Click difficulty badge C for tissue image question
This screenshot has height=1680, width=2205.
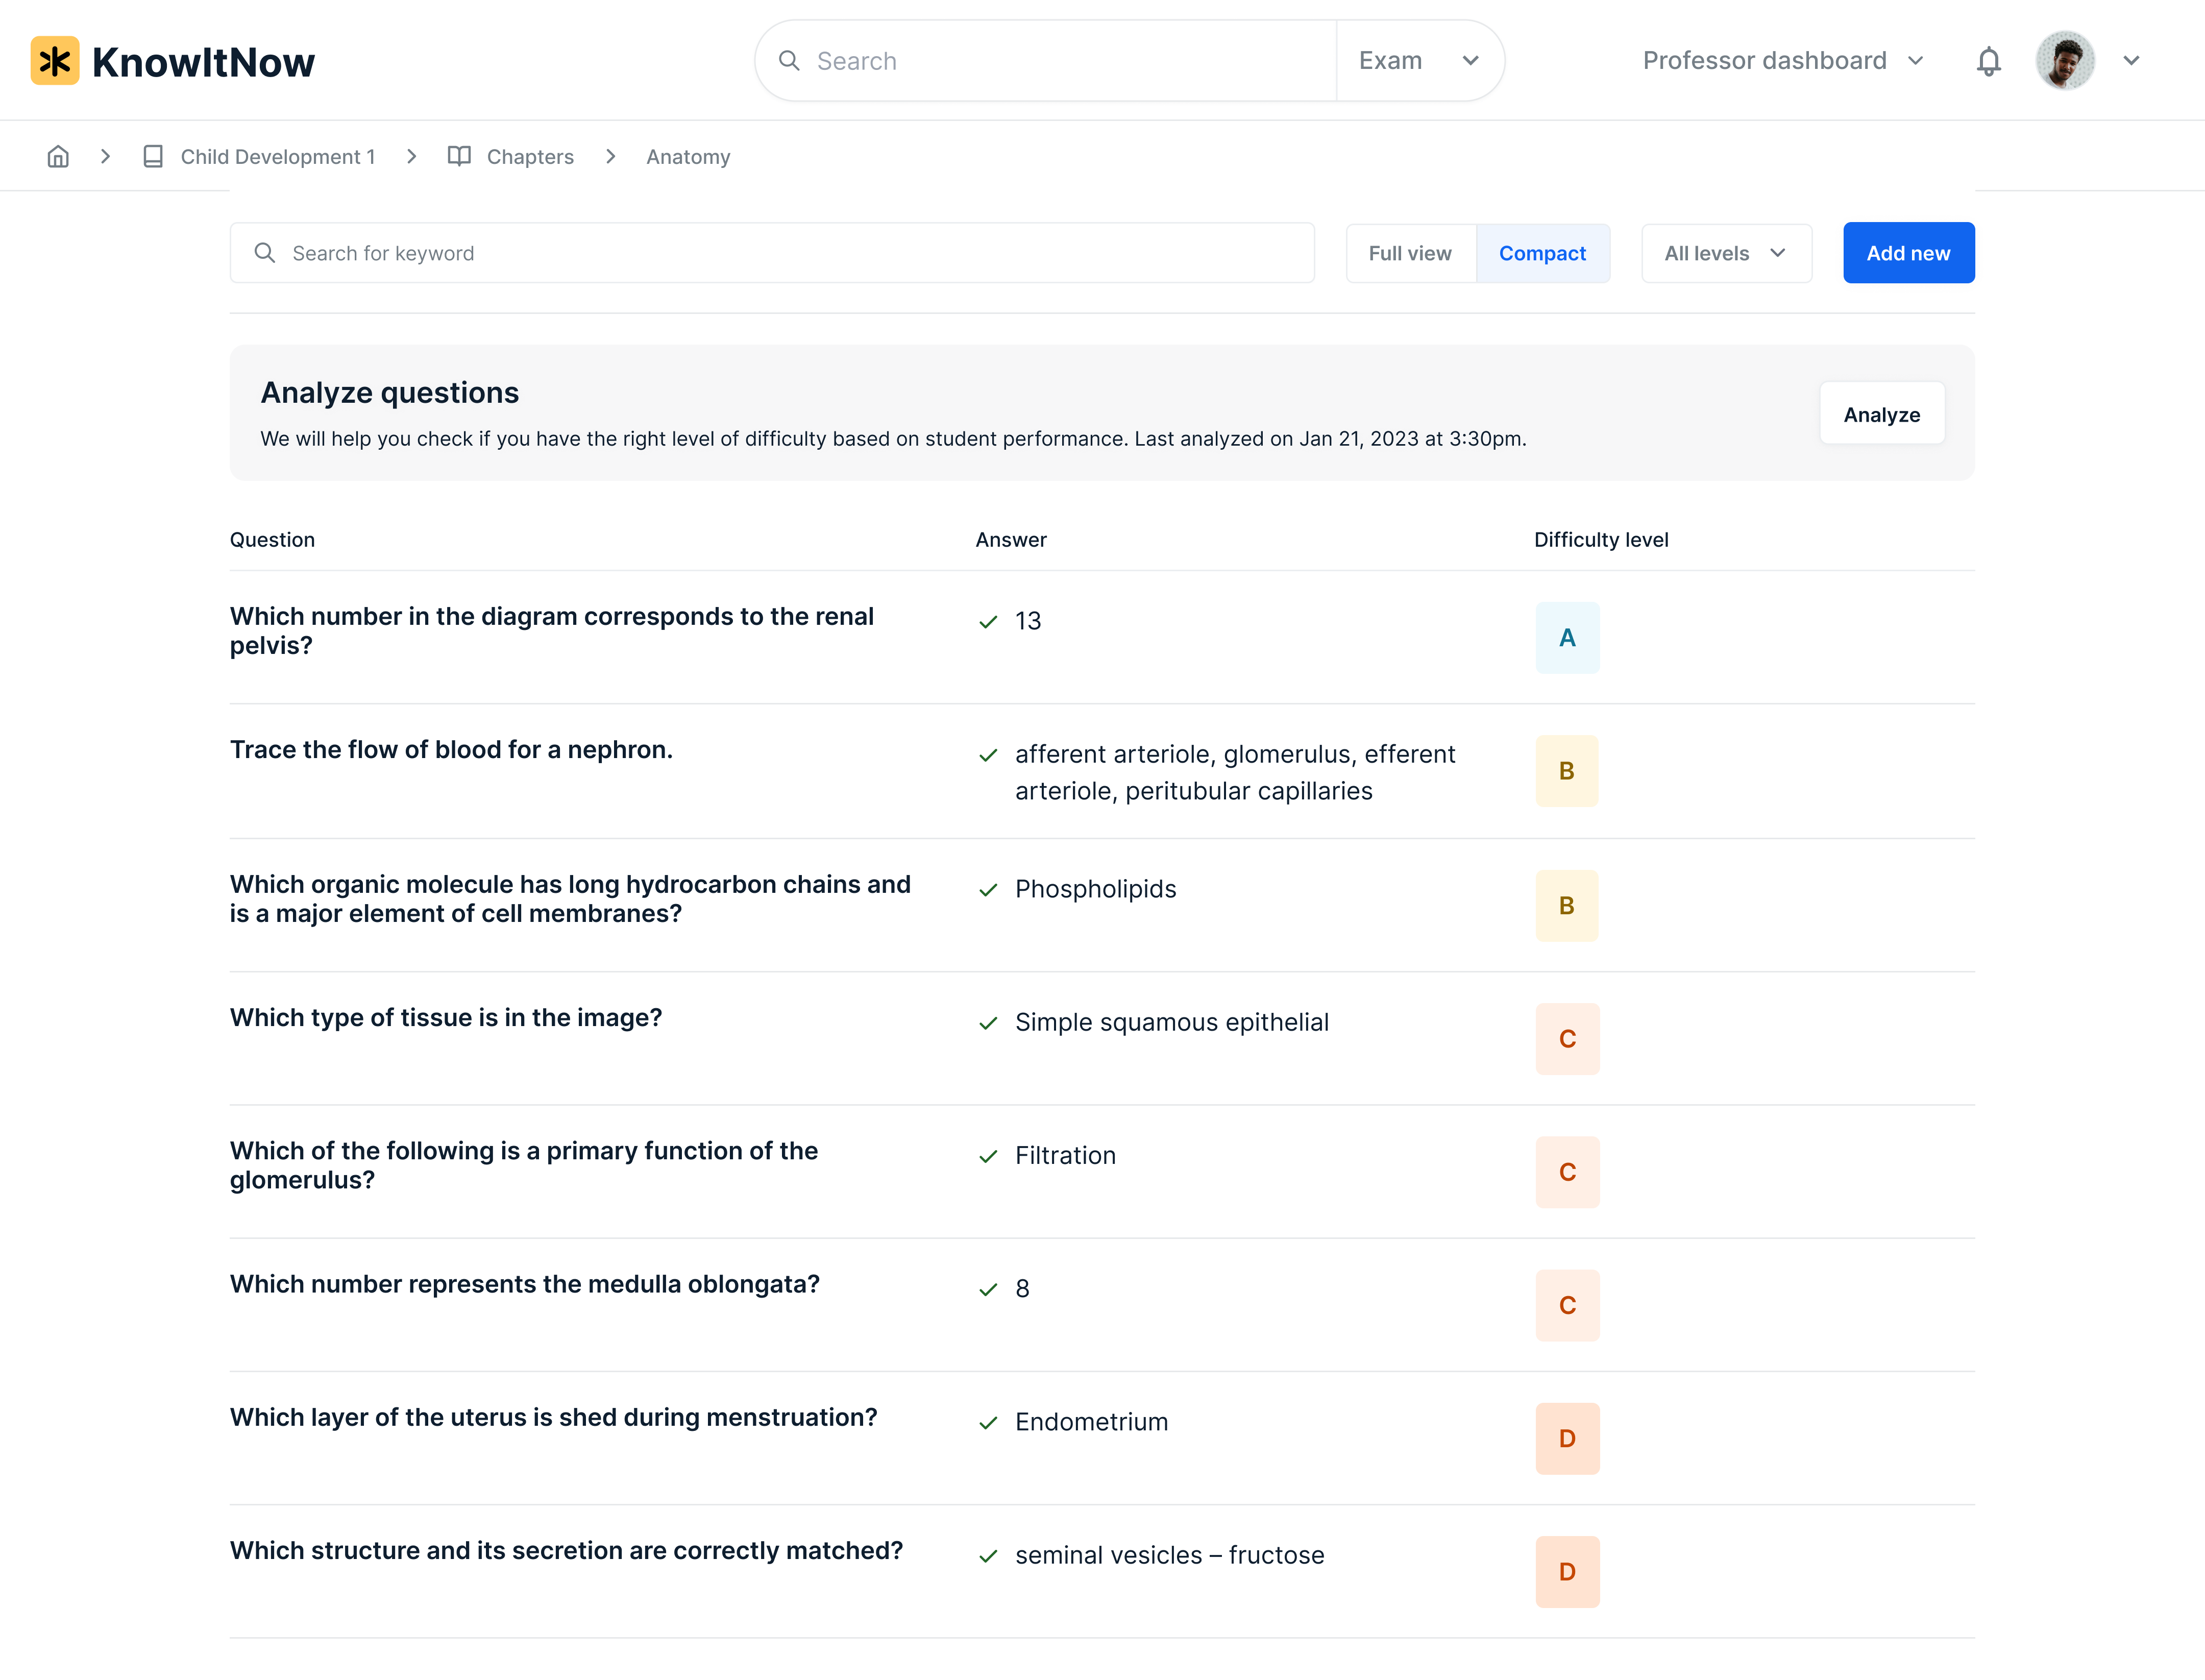click(x=1567, y=1039)
